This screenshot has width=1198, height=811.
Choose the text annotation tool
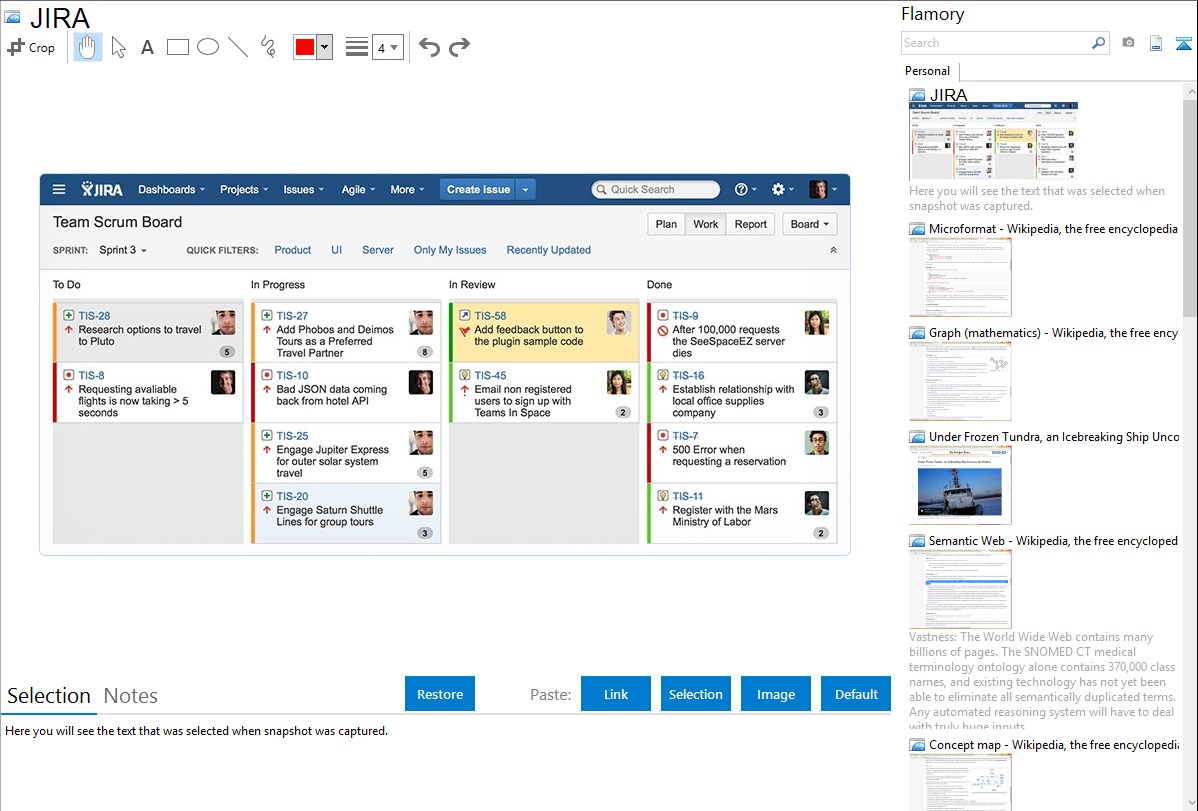pos(147,47)
